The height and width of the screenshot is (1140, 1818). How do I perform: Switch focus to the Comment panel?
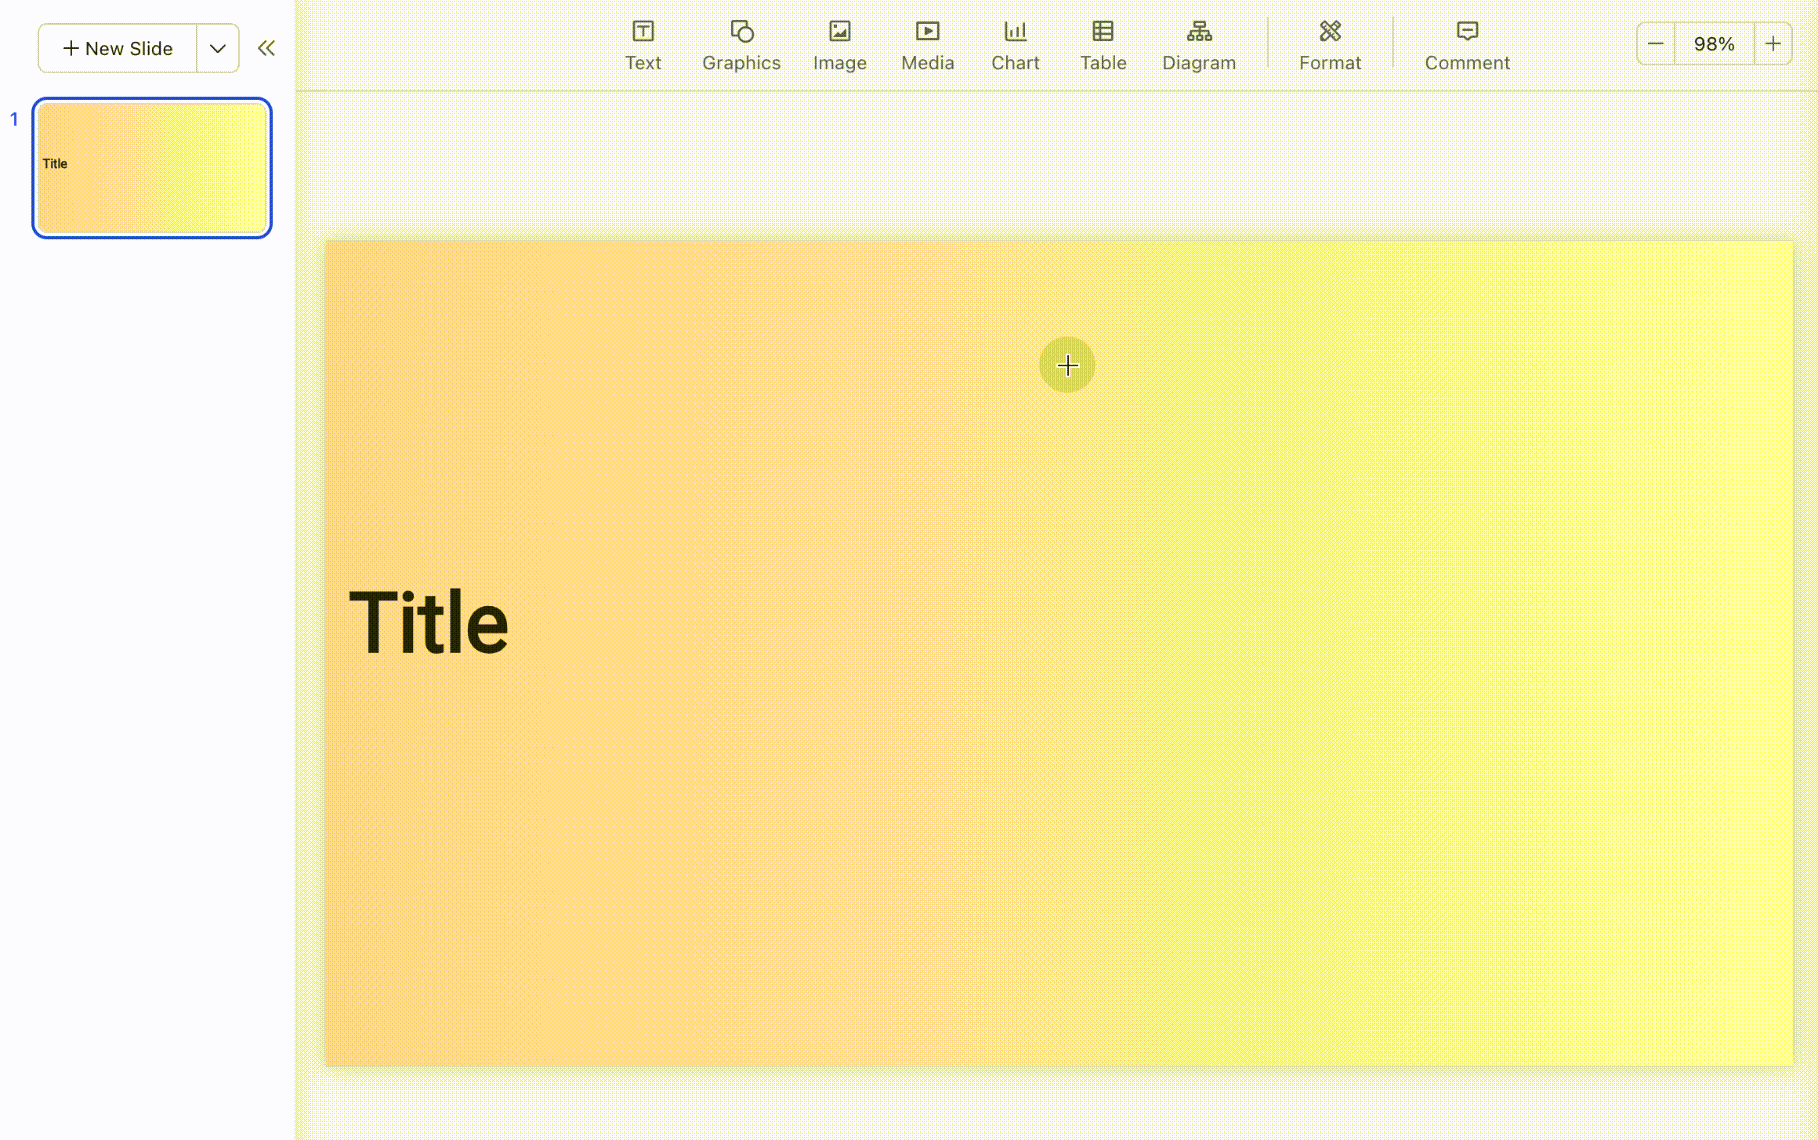pyautogui.click(x=1466, y=45)
